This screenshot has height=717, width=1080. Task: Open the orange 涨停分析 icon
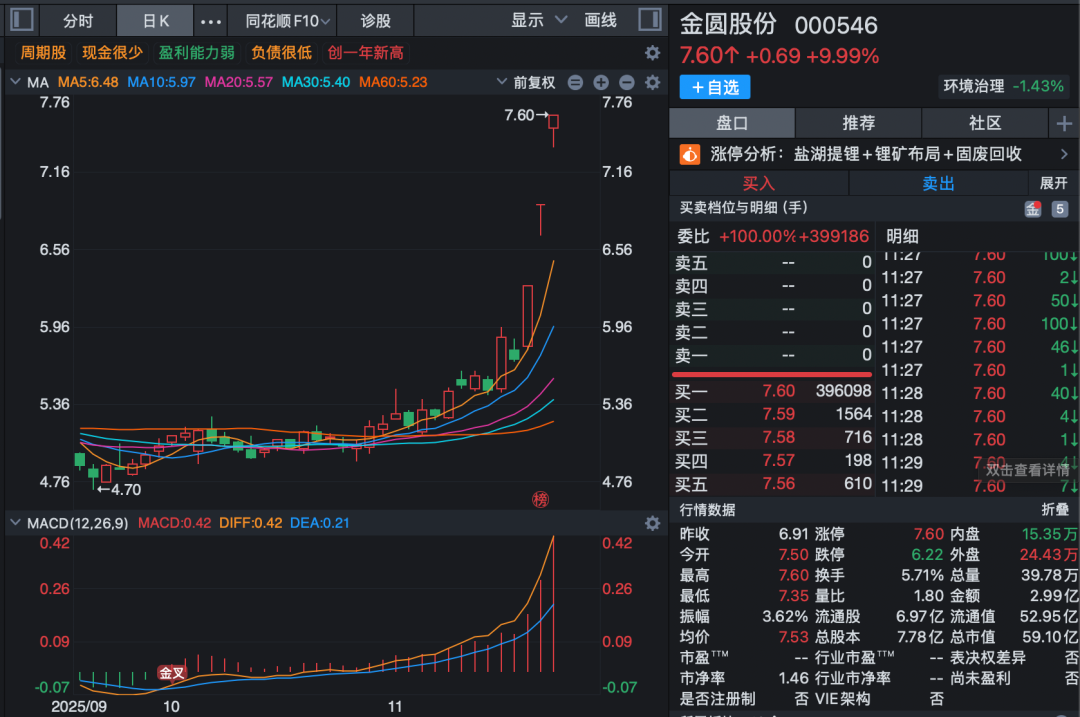click(x=690, y=154)
